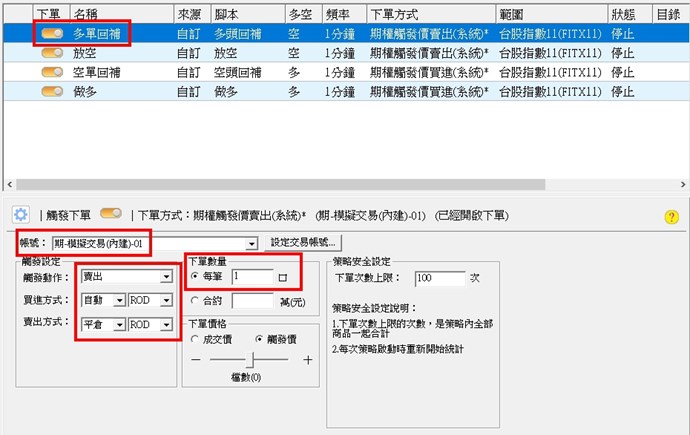Open the yellow help question mark icon
The image size is (690, 435).
[x=671, y=216]
